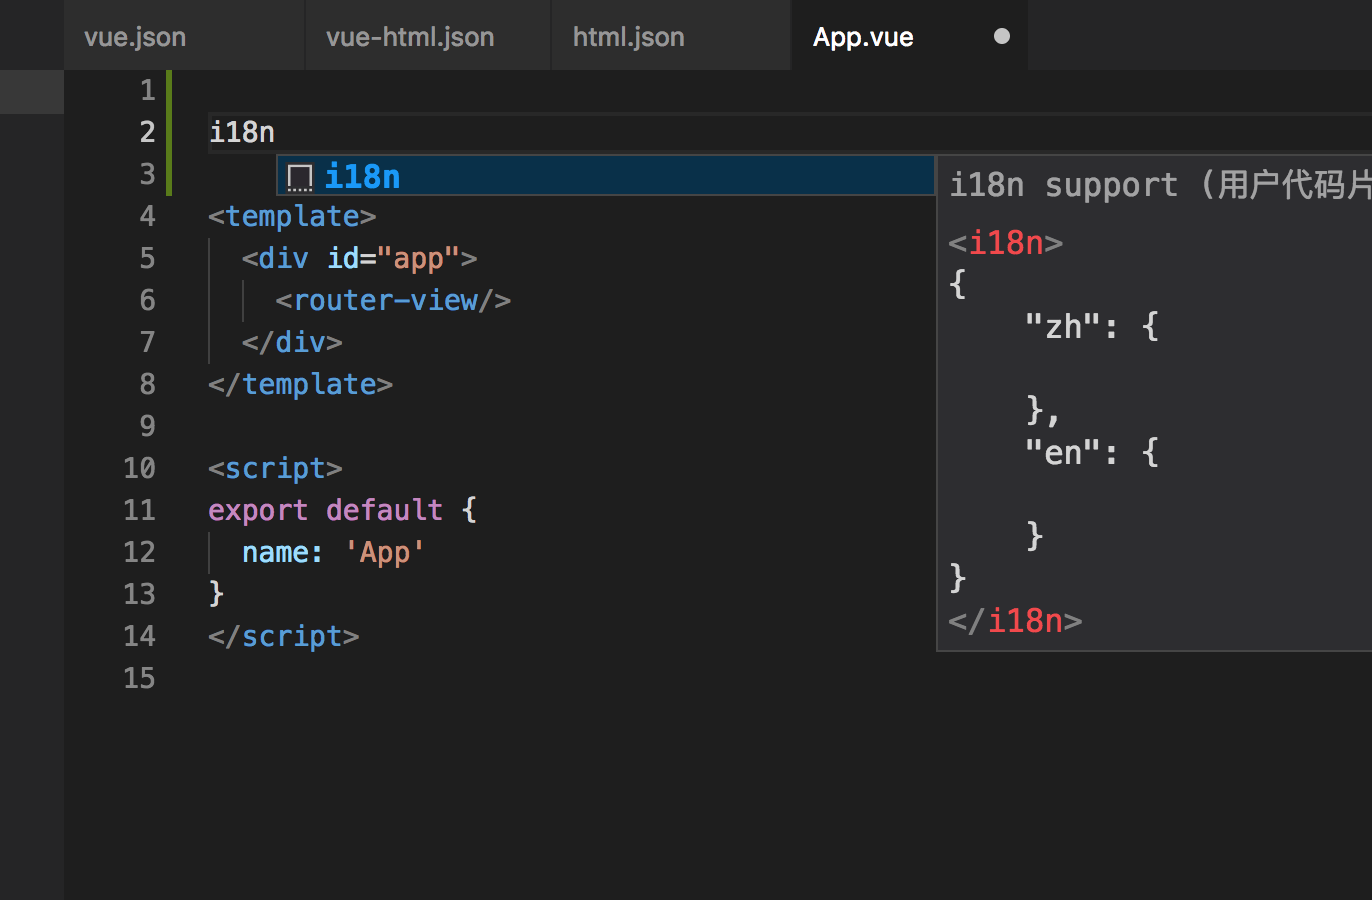This screenshot has height=900, width=1372.
Task: Click the i18n support description text
Action: point(1160,185)
